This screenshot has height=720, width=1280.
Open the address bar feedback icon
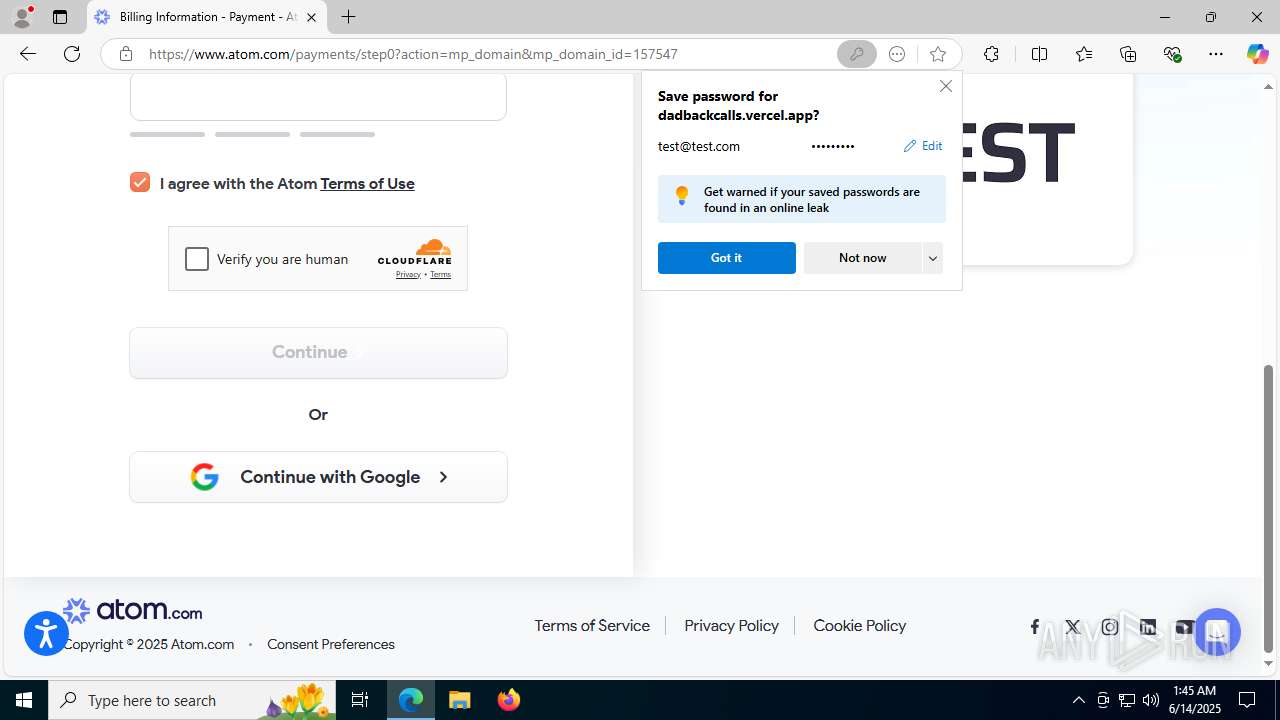point(897,54)
